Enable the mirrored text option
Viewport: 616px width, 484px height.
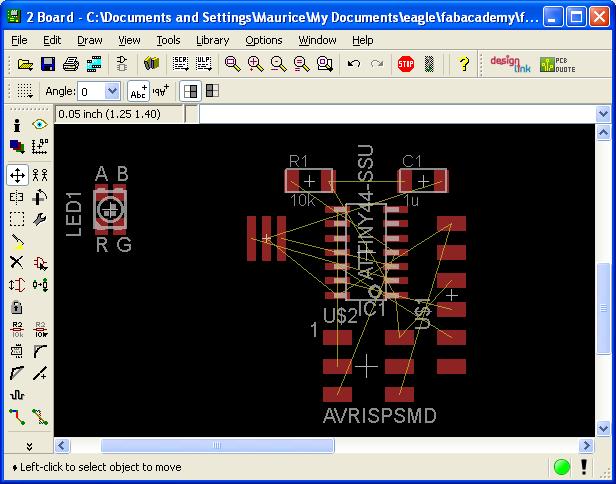(161, 91)
